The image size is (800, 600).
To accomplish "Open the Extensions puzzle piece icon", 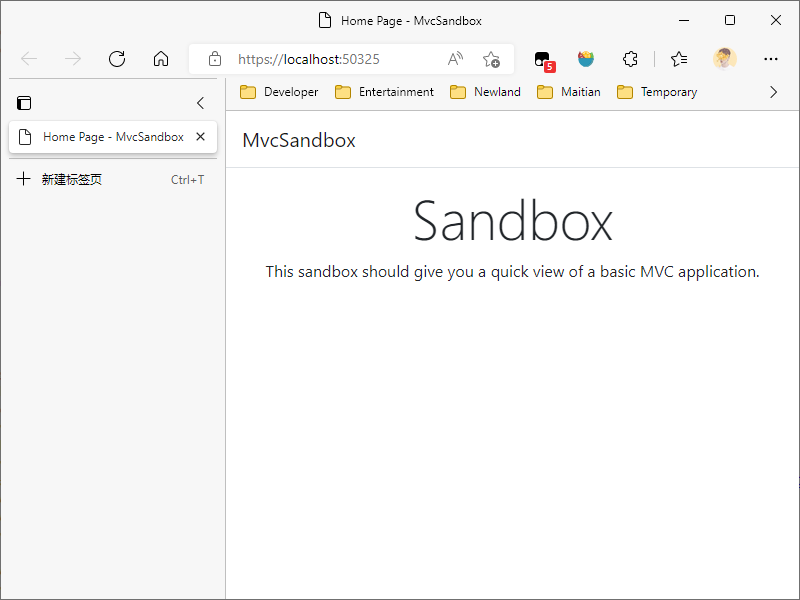I will [630, 59].
